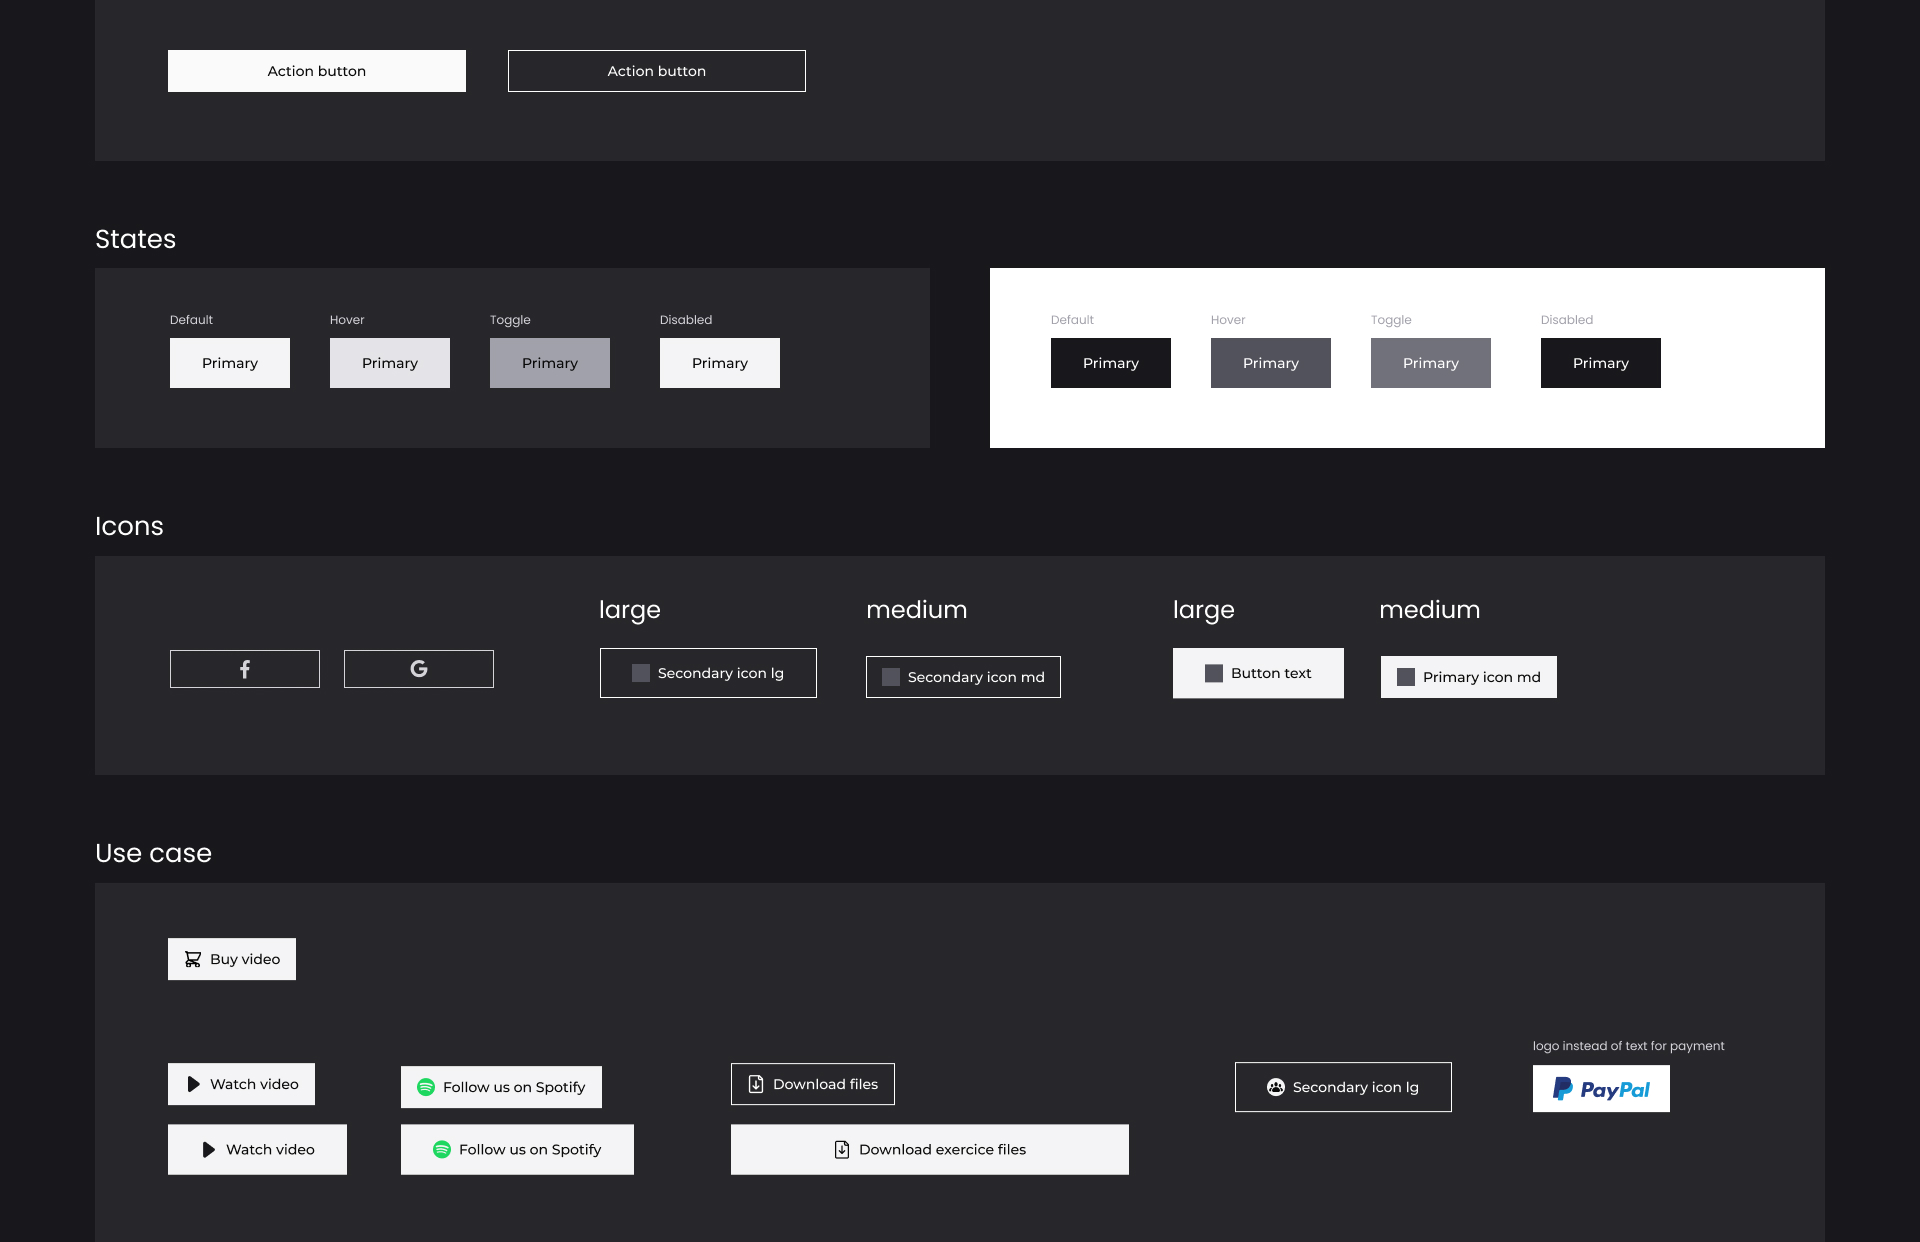
Task: Click the Hover label on the white panel
Action: click(x=1228, y=320)
